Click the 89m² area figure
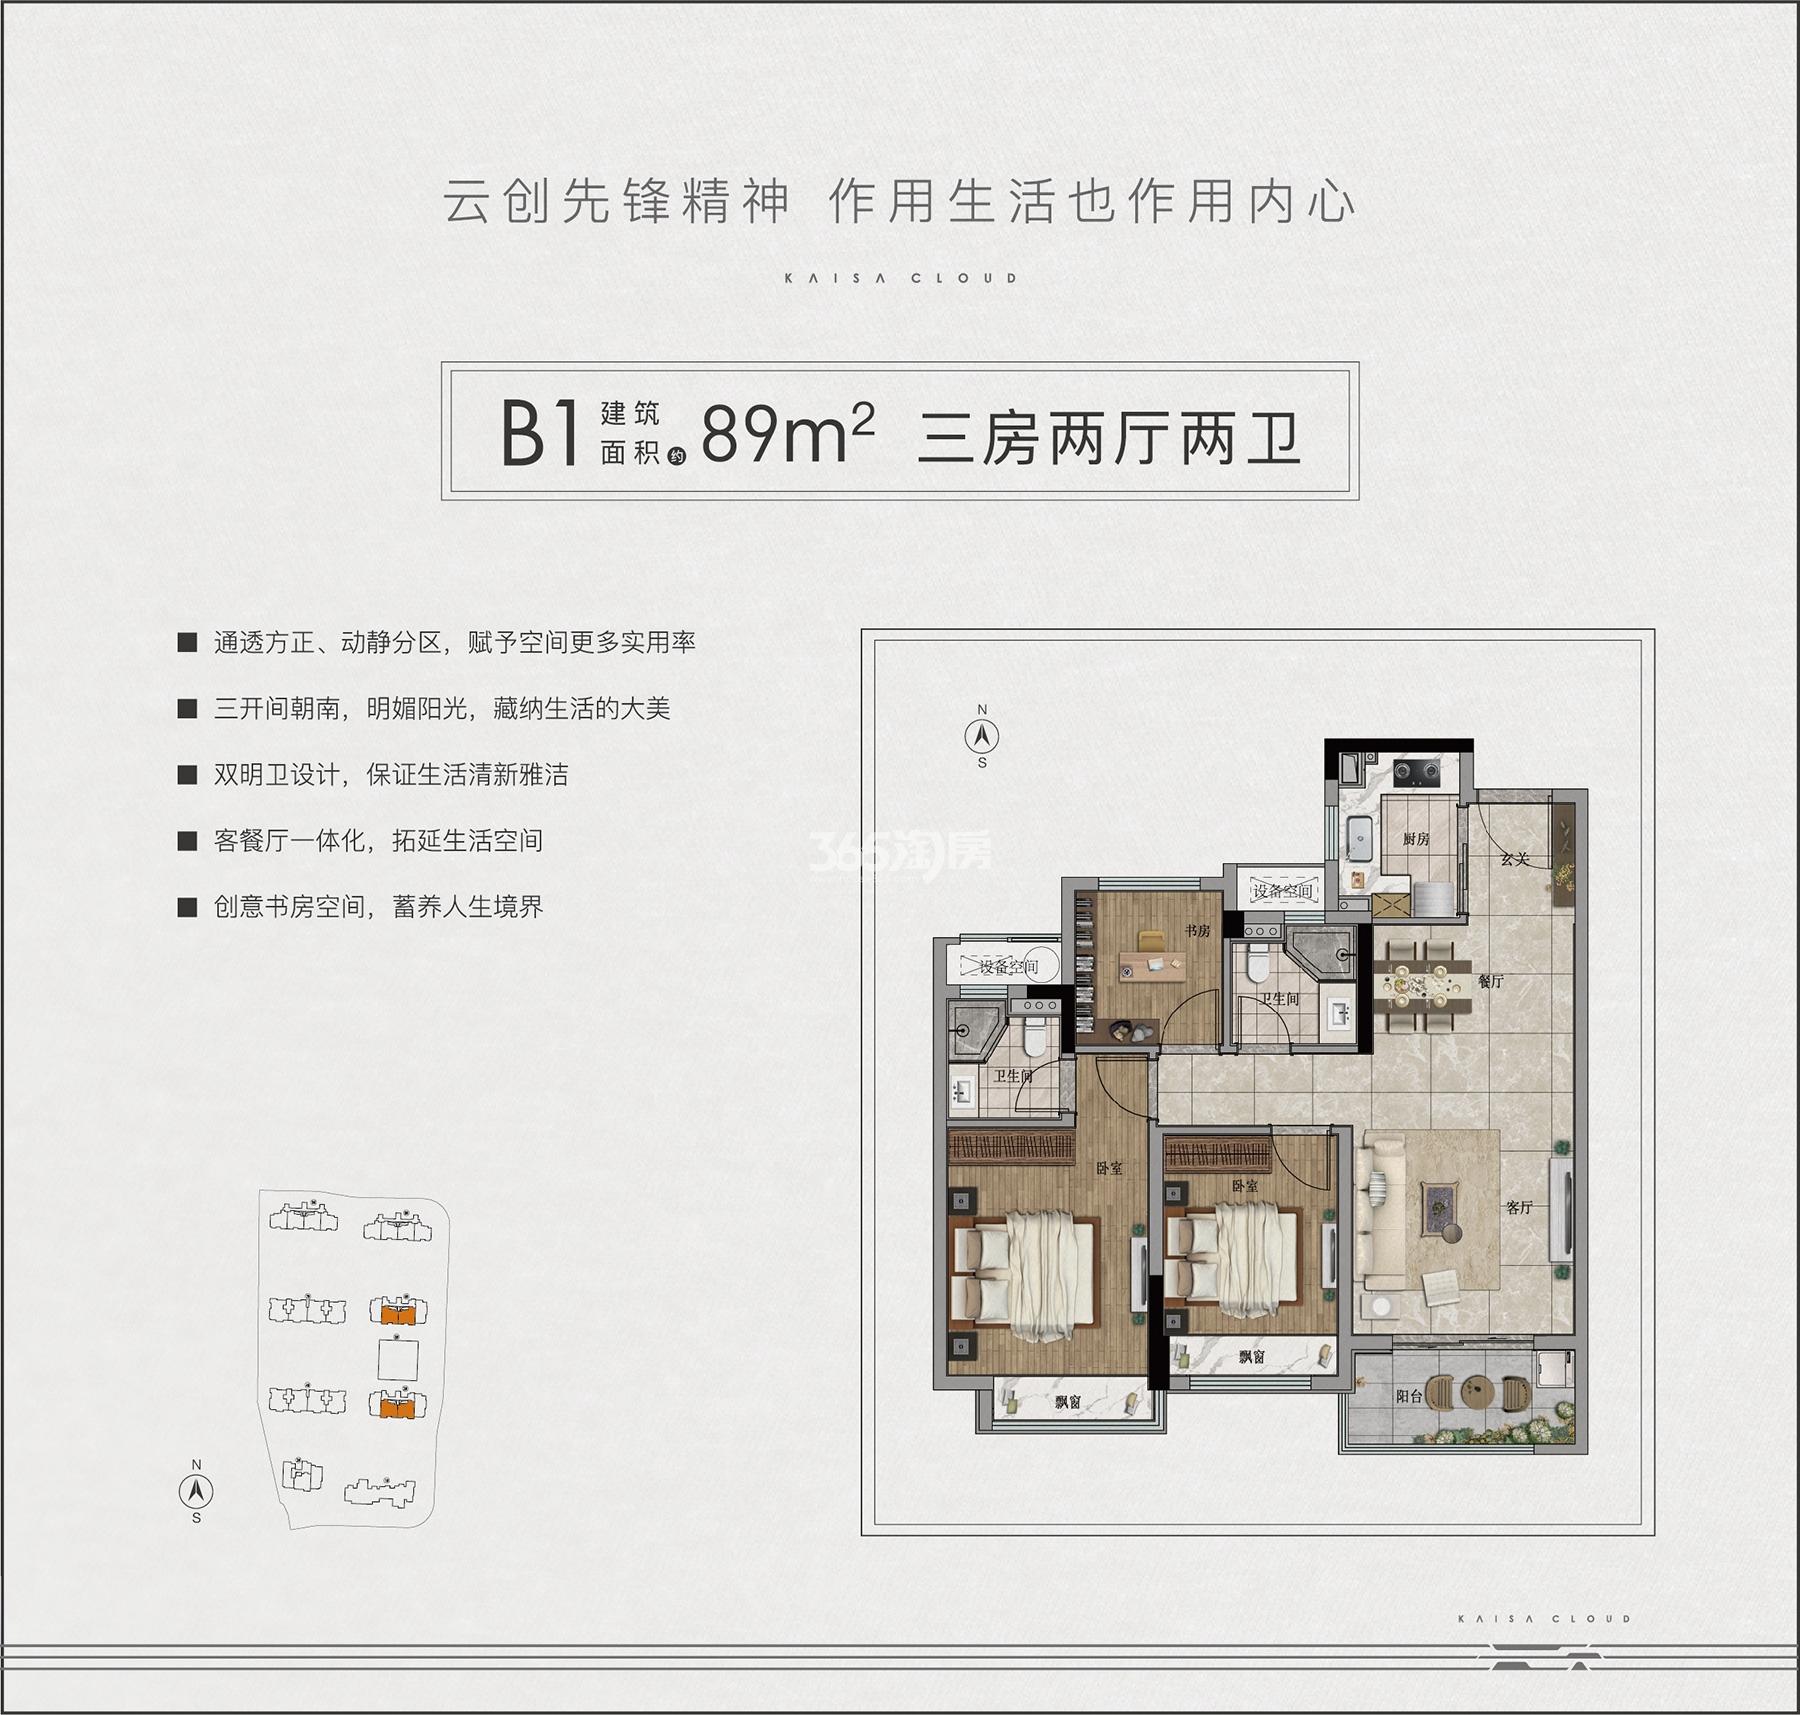Screen dimensions: 1800x1715 [x=787, y=433]
